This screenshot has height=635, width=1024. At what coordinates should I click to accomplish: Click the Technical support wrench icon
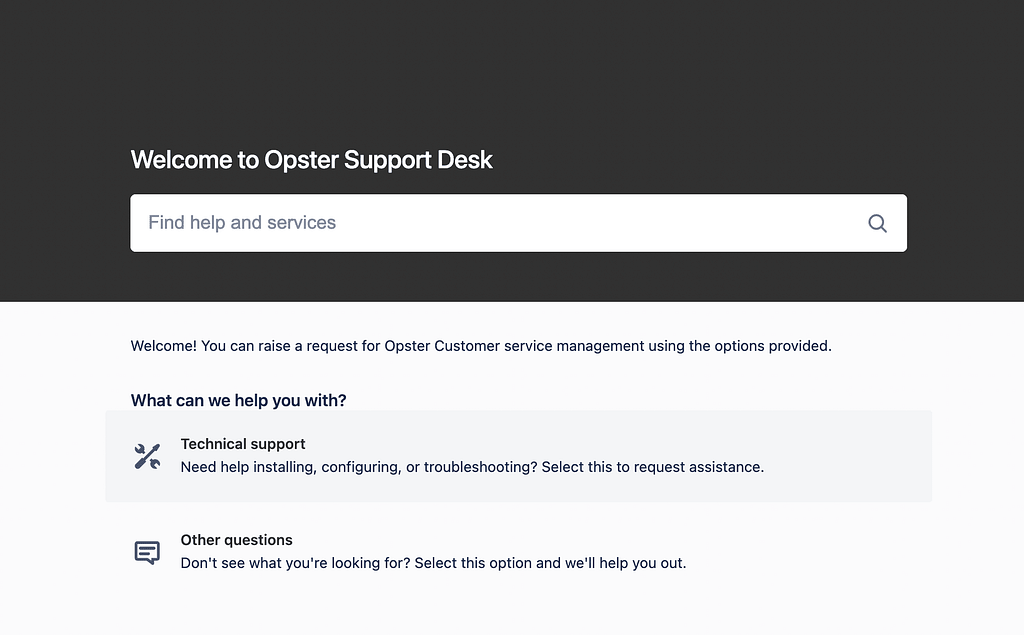click(148, 456)
